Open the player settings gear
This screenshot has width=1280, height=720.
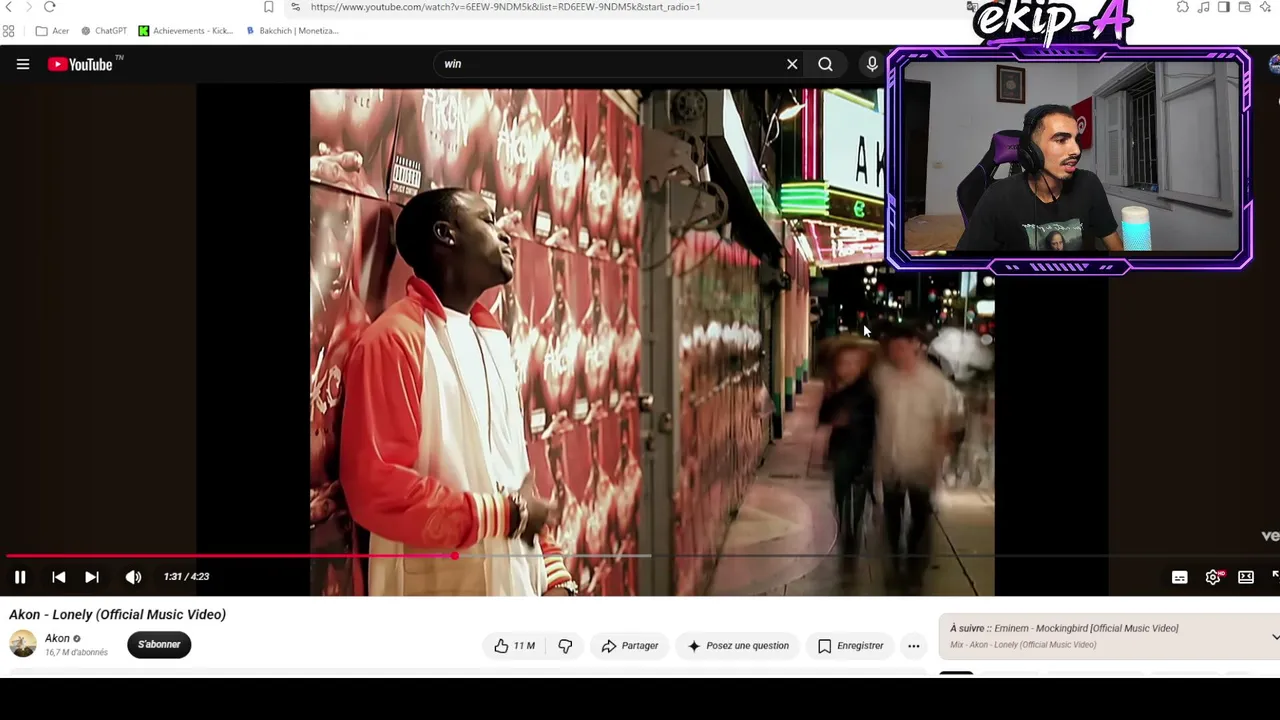coord(1213,577)
